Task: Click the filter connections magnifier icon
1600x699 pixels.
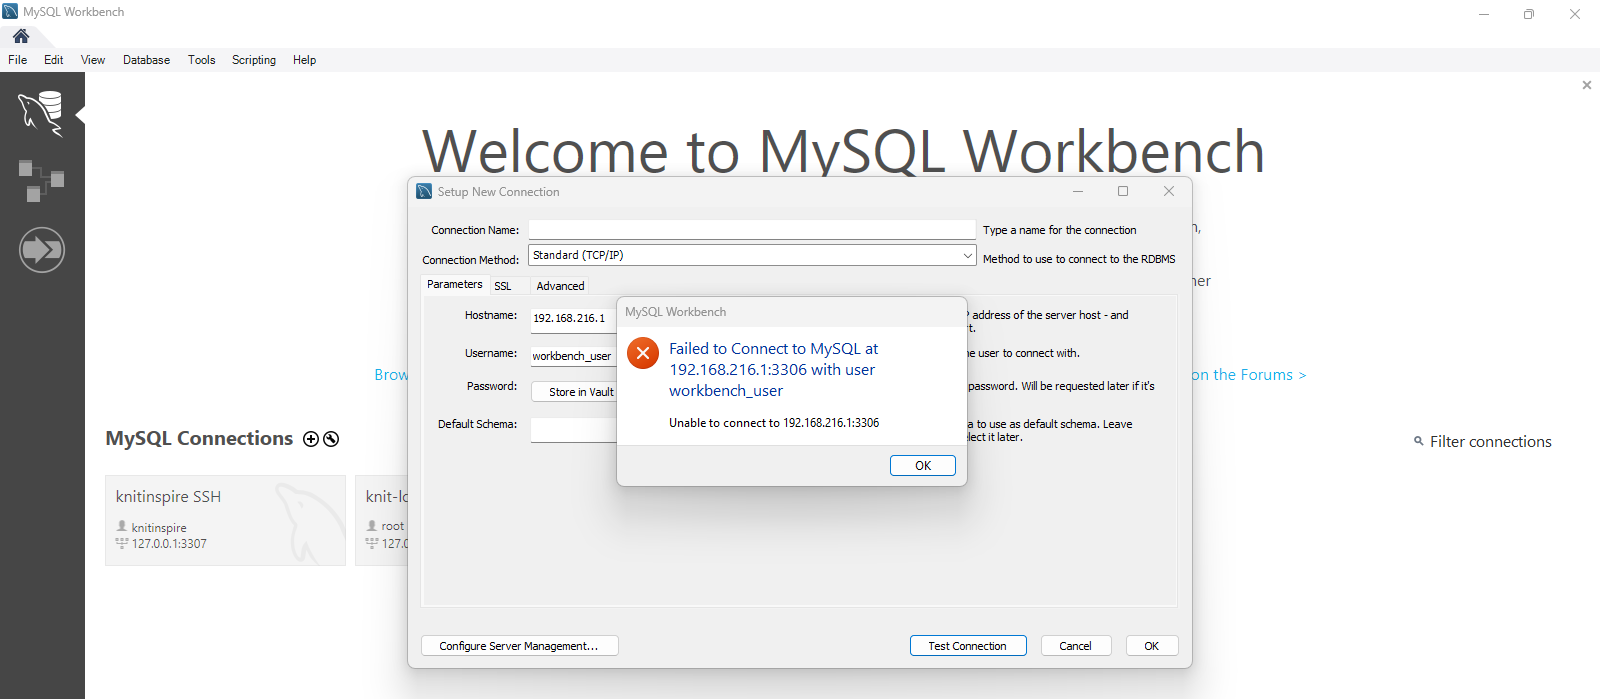Action: (x=1418, y=441)
